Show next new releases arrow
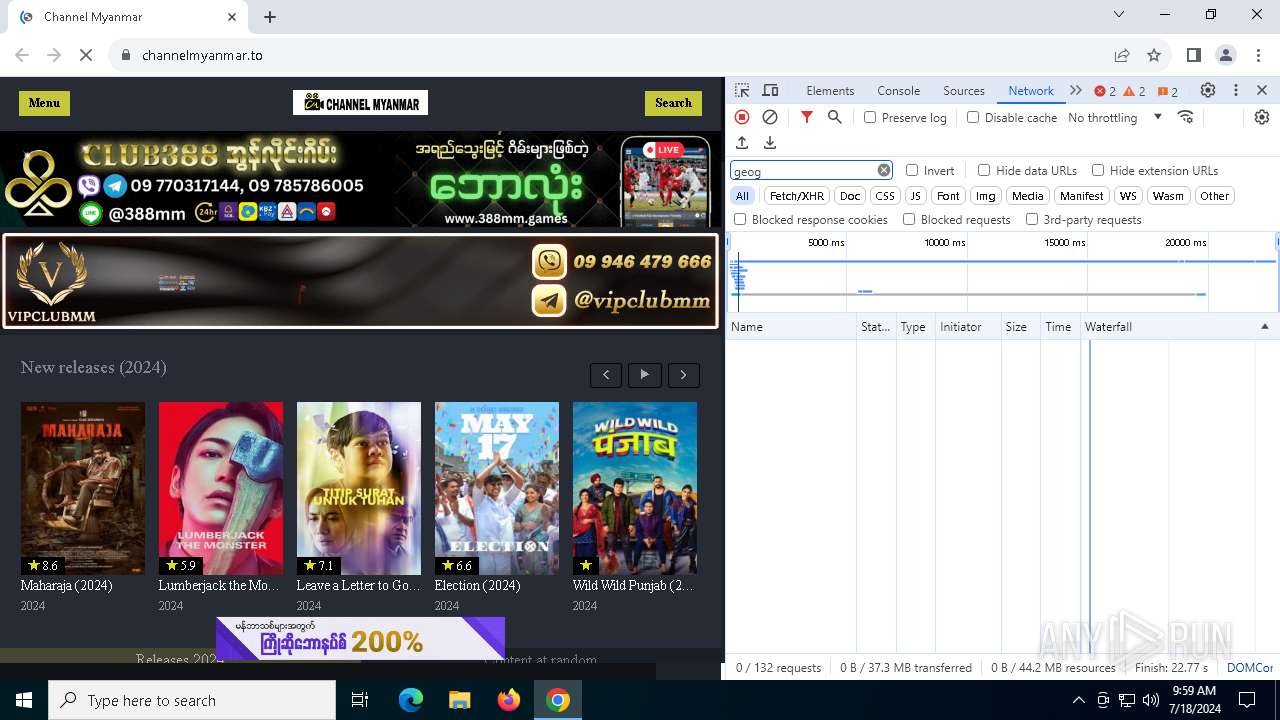This screenshot has height=720, width=1280. [684, 375]
